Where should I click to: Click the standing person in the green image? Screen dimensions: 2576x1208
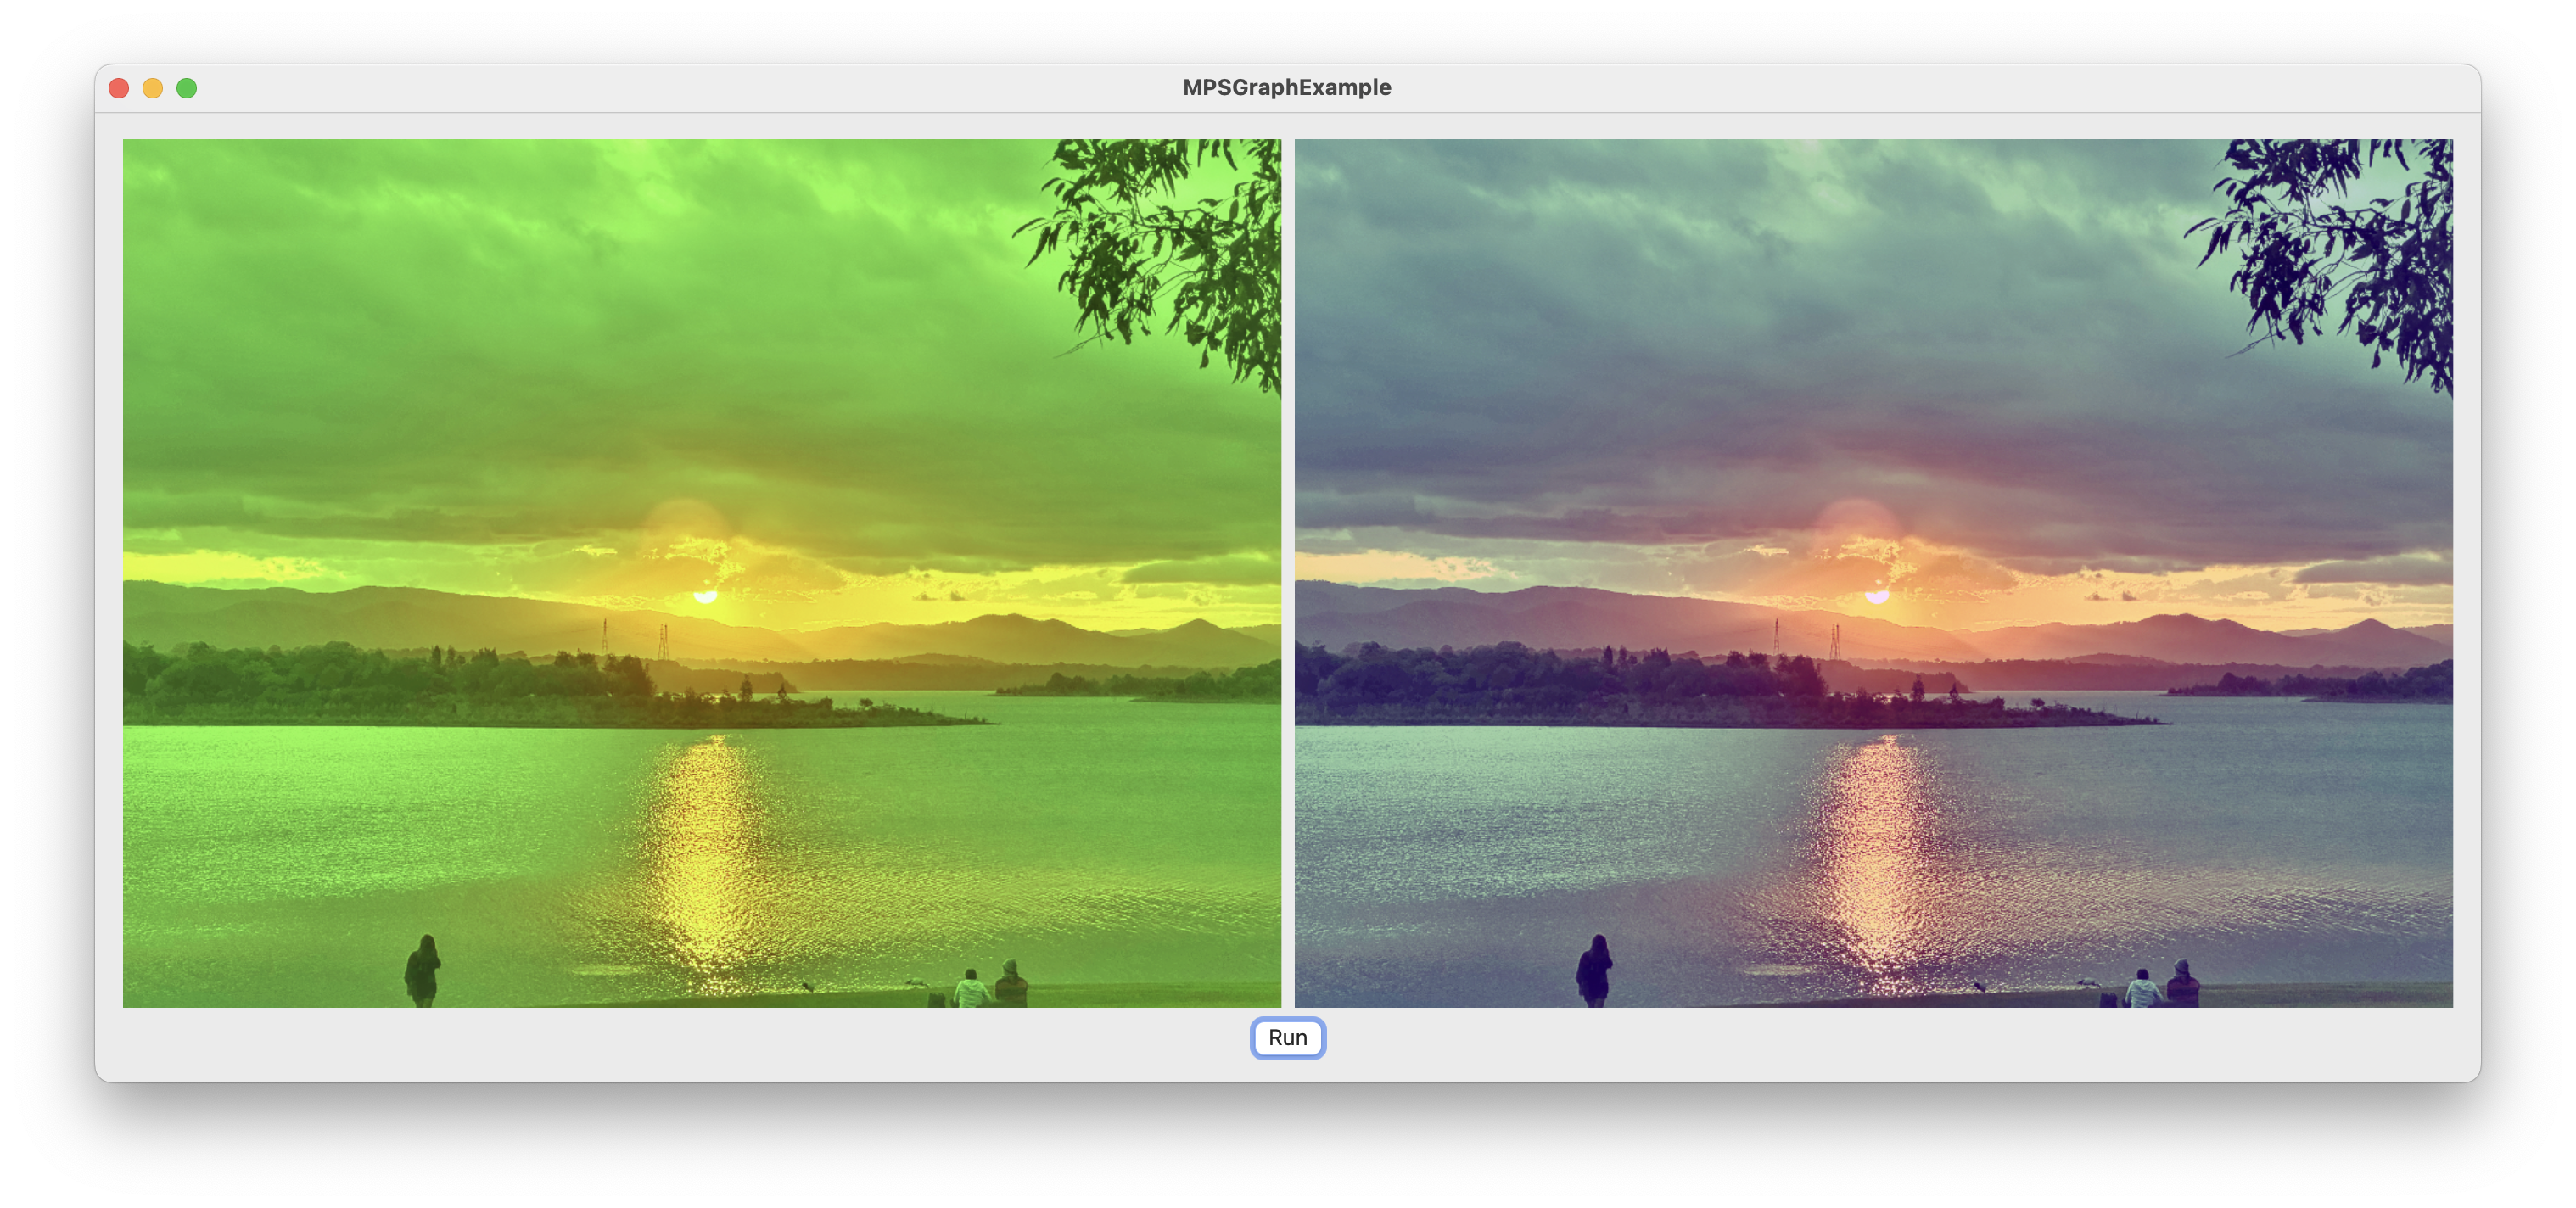tap(423, 969)
